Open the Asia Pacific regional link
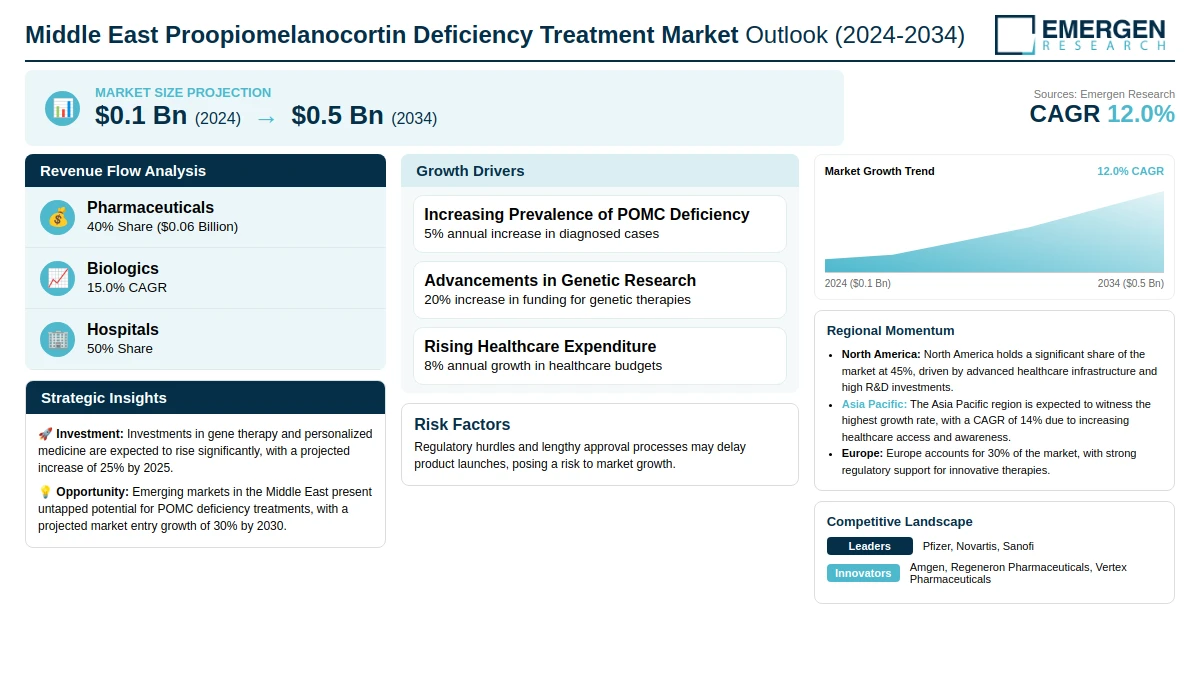Viewport: 1200px width, 700px height. click(874, 404)
